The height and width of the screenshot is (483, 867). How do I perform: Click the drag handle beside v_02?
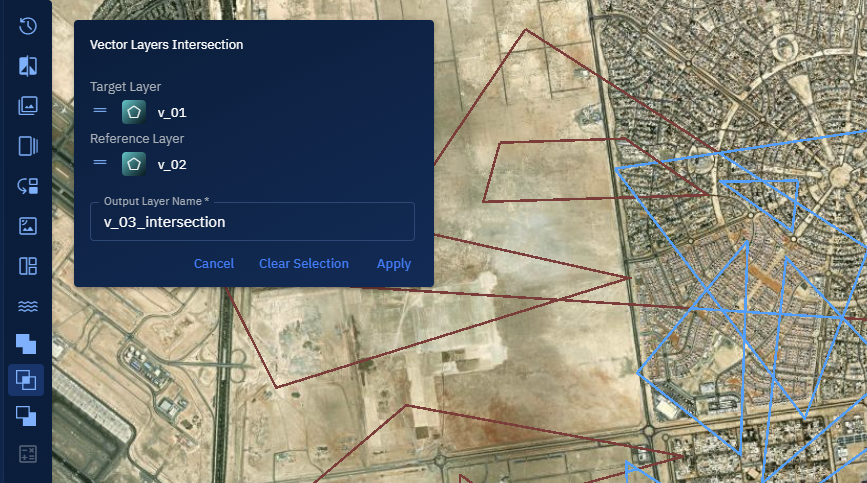coord(100,163)
